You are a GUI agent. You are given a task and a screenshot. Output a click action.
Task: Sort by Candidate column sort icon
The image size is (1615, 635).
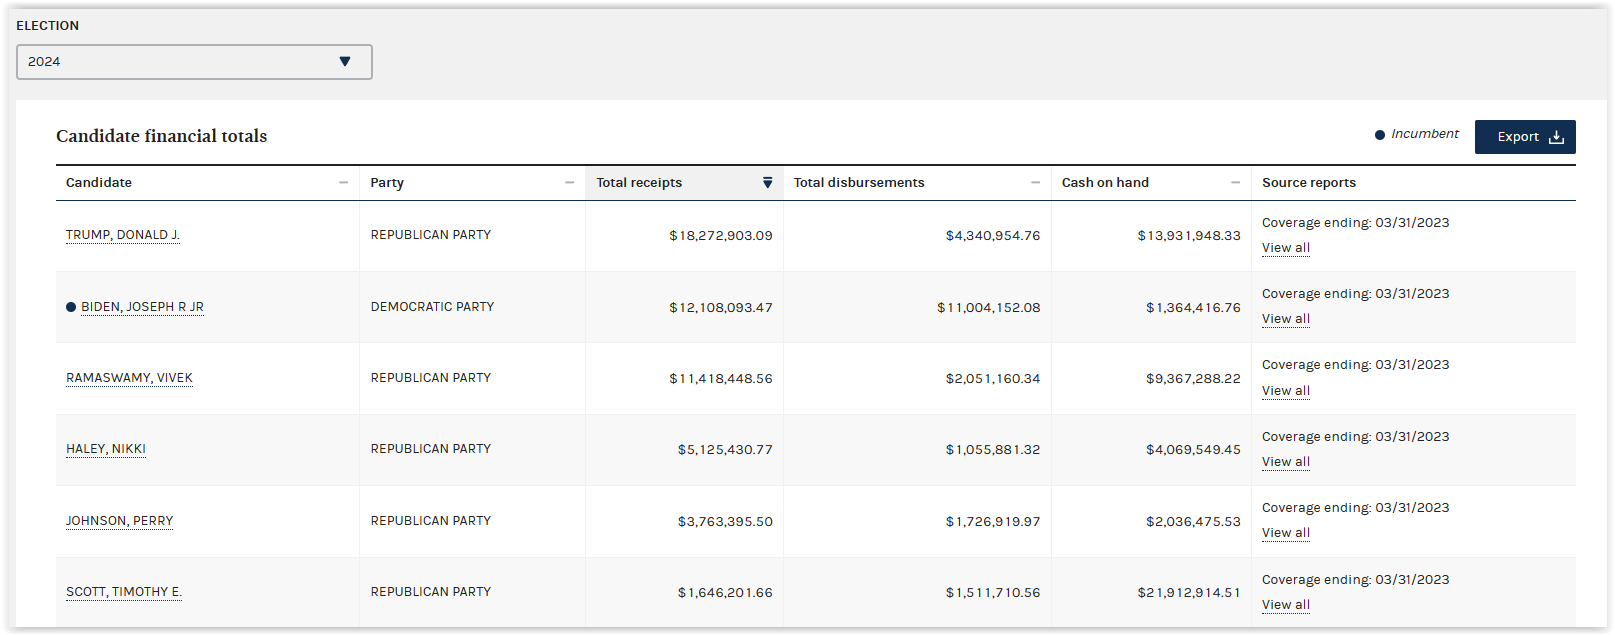[x=343, y=183]
